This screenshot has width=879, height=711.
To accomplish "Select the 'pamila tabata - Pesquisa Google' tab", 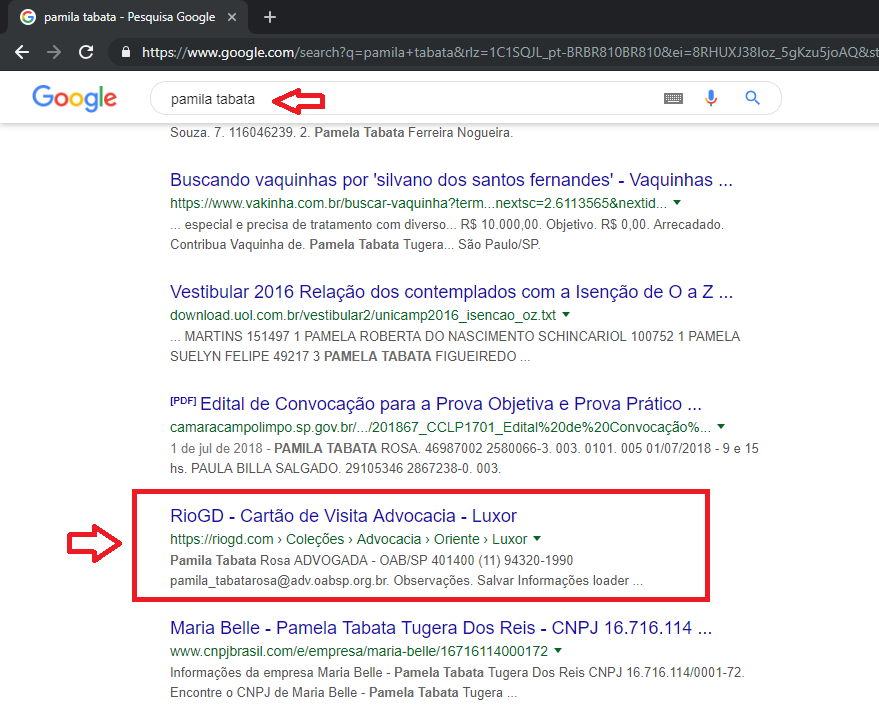I will coord(130,16).
